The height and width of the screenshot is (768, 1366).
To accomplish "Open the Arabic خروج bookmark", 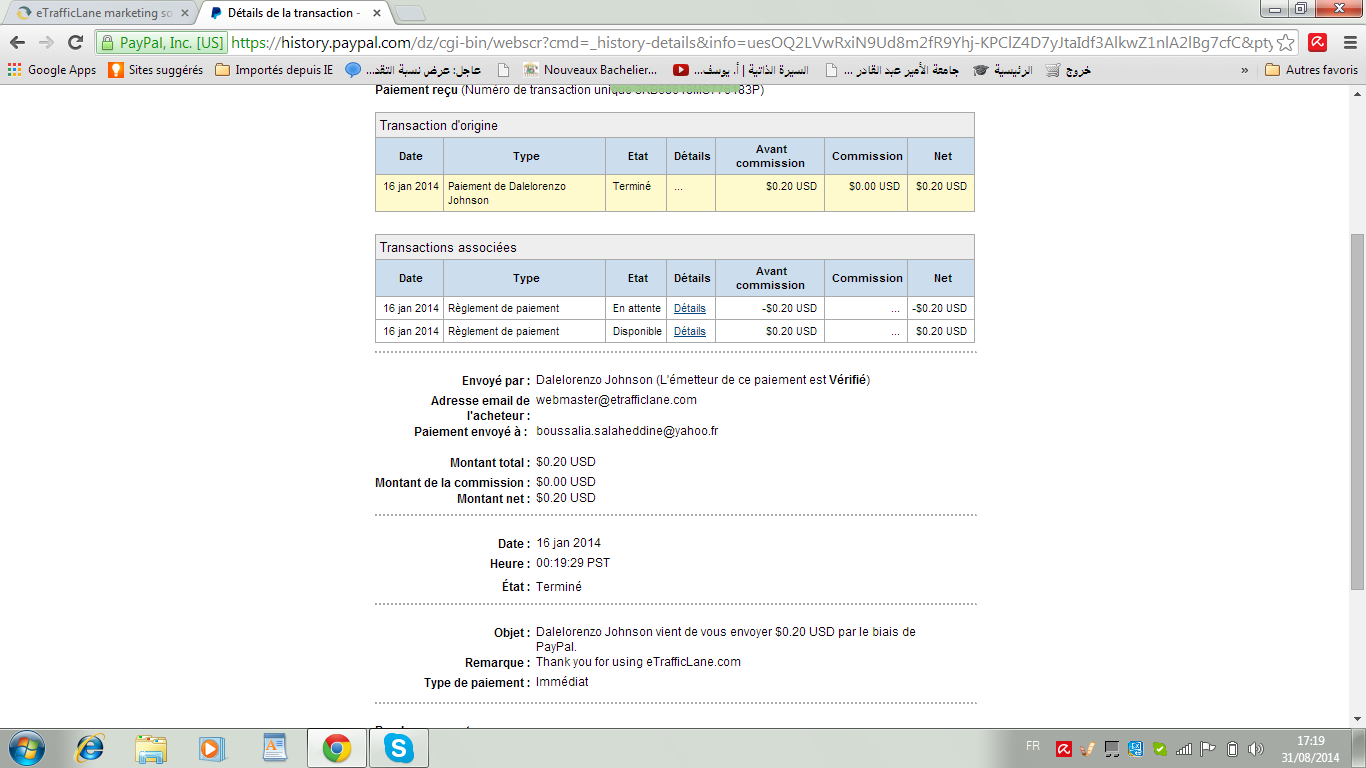I will (1067, 70).
